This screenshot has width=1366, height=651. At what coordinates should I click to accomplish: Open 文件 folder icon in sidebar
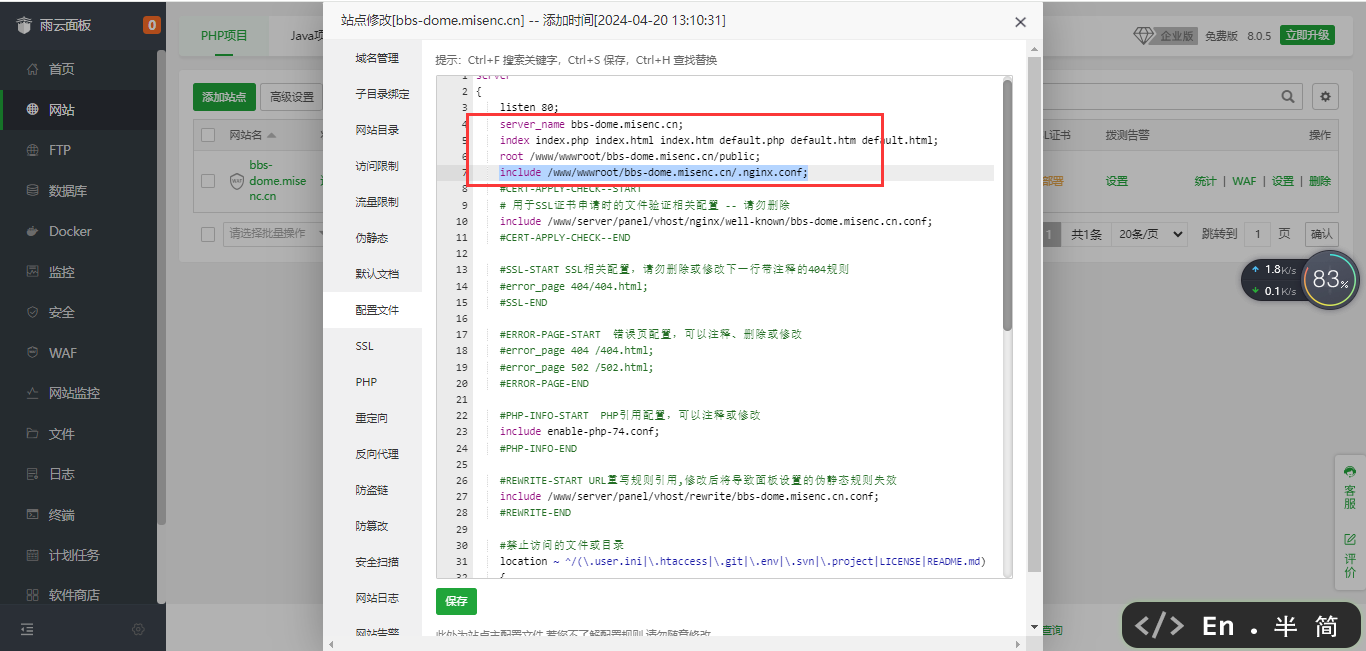32,434
